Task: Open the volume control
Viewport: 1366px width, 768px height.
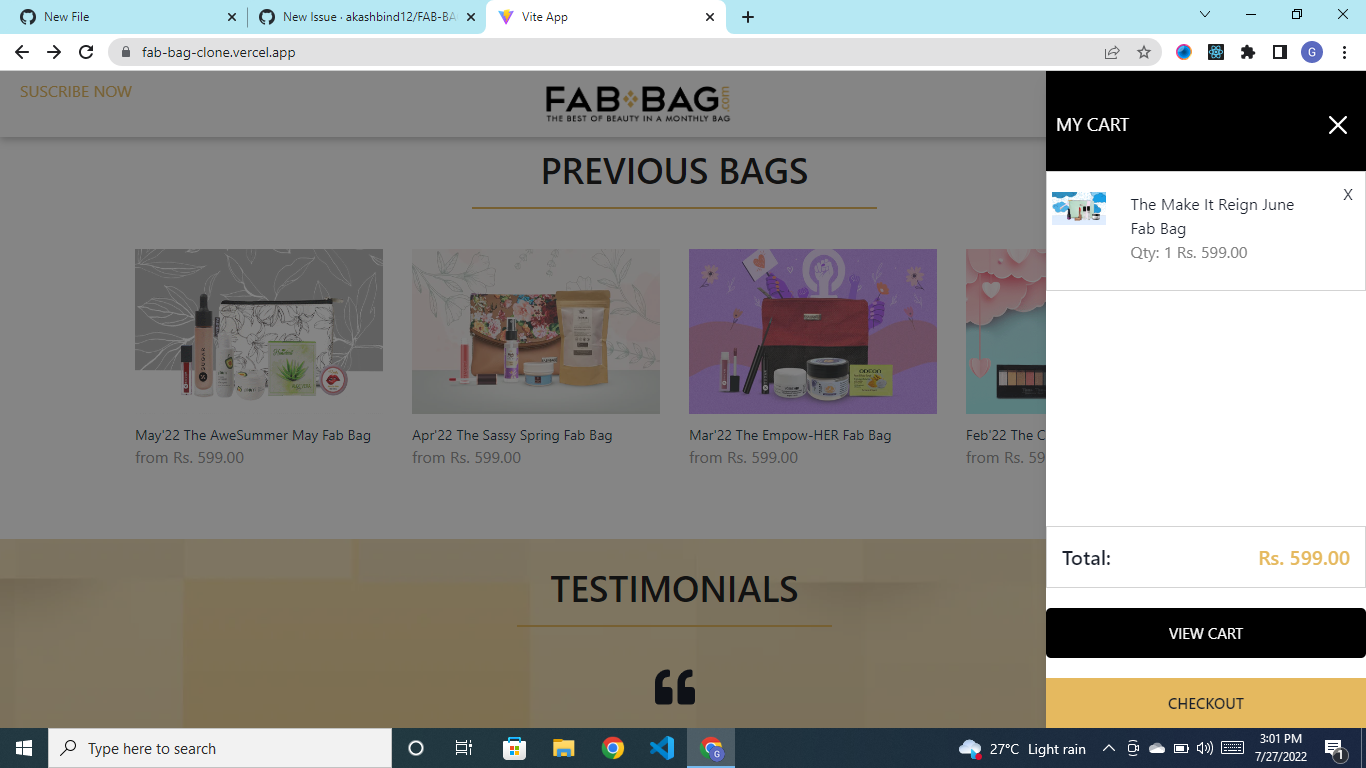Action: coord(1204,748)
